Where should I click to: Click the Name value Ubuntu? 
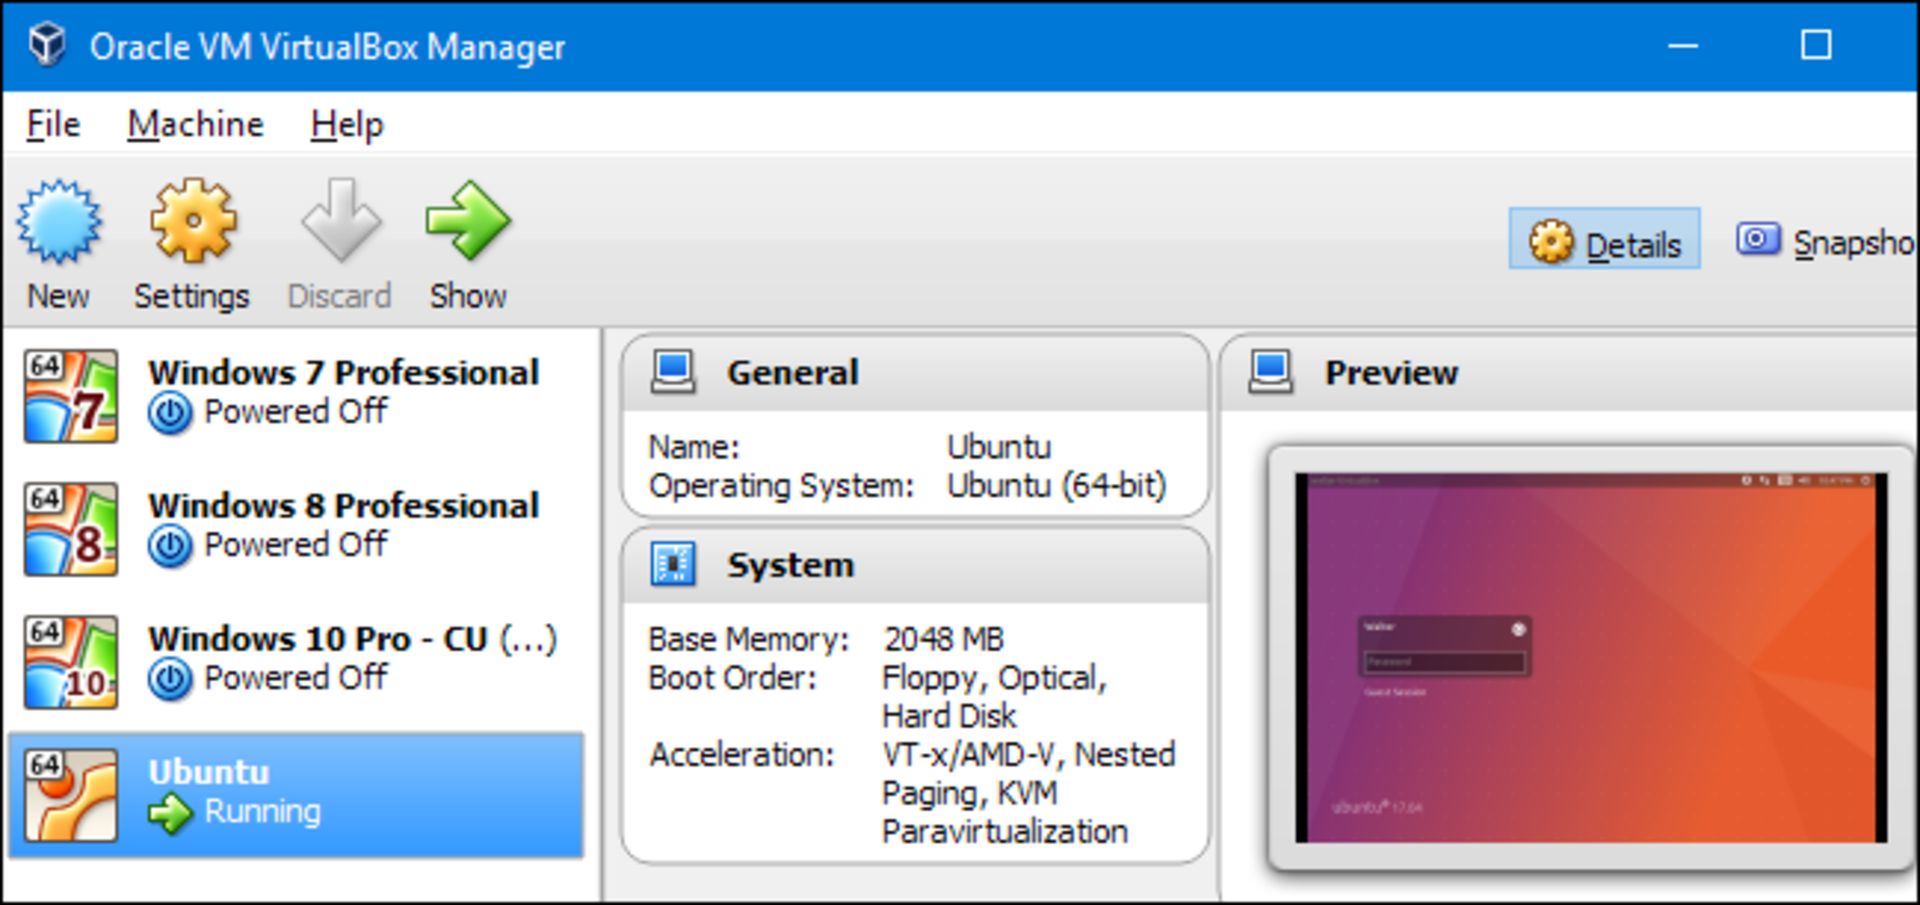click(999, 447)
